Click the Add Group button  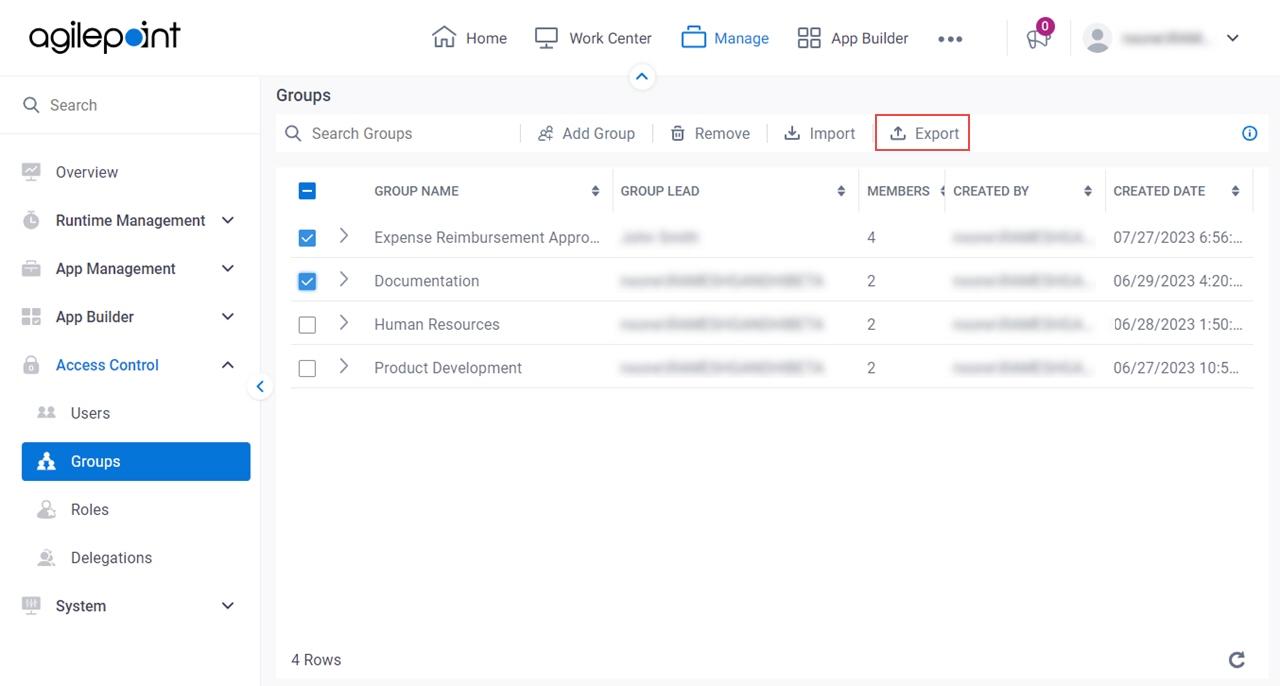pyautogui.click(x=586, y=133)
